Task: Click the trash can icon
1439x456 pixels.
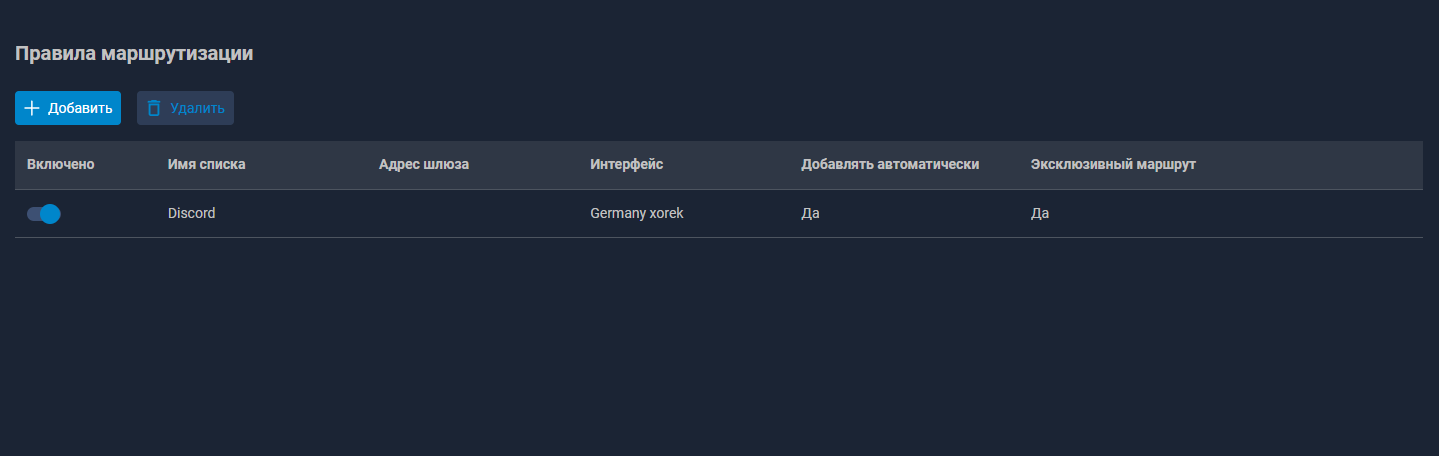Action: [x=154, y=108]
